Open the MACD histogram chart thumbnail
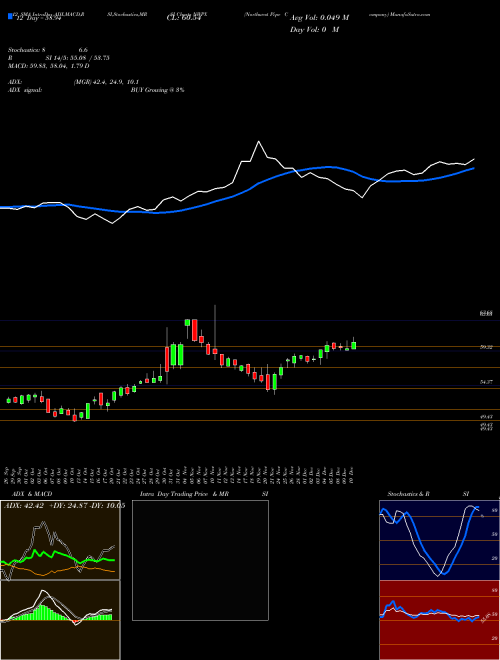Viewport: 500px width, 660px height. (x=60, y=620)
